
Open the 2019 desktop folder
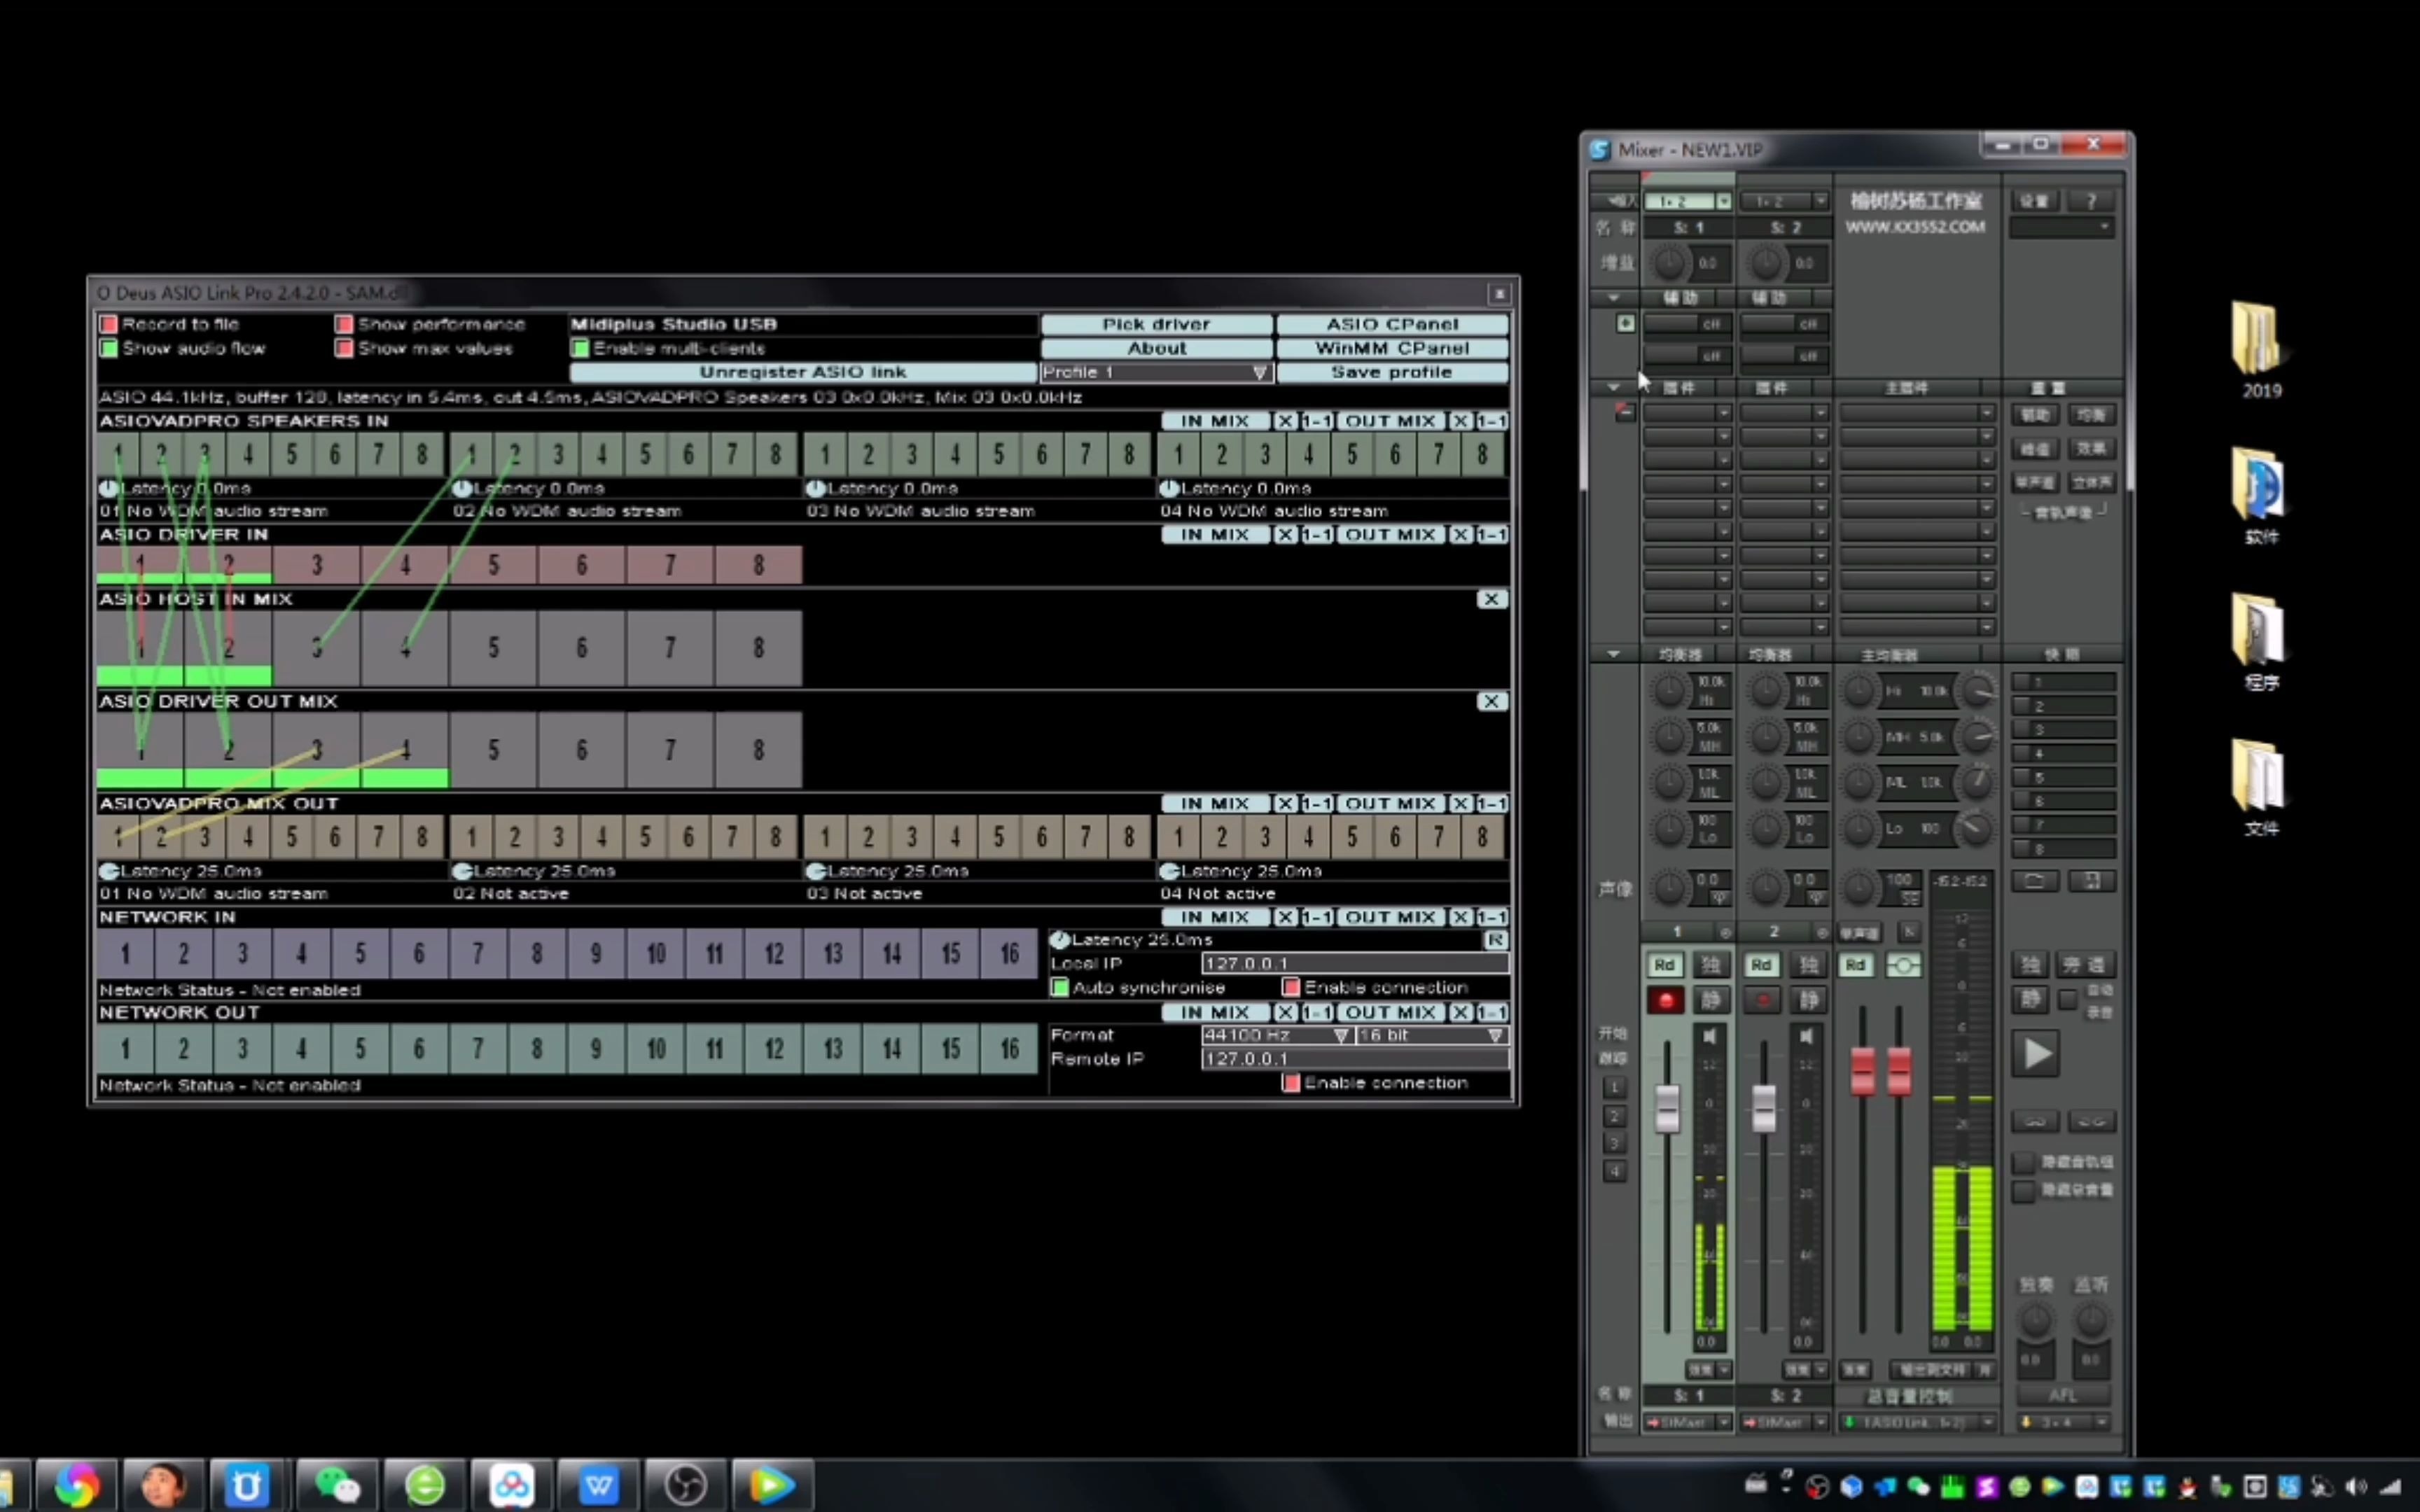pyautogui.click(x=2261, y=350)
